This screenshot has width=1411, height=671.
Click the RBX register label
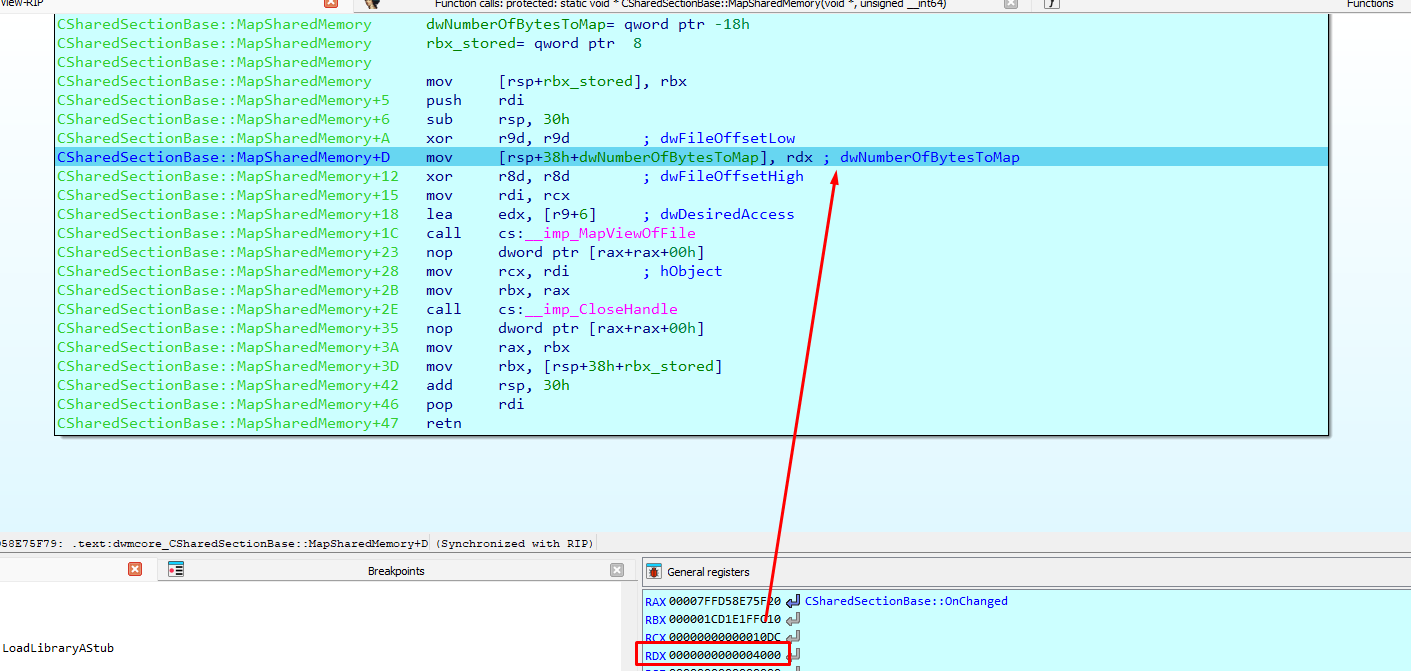655,619
